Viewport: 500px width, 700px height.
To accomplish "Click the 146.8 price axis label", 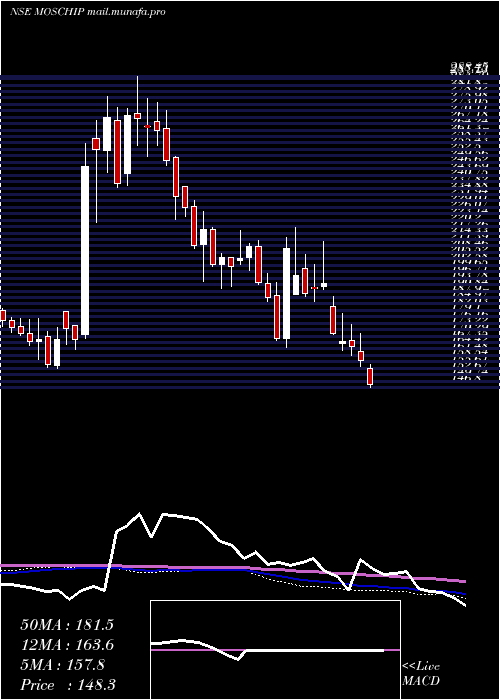I will pyautogui.click(x=468, y=378).
